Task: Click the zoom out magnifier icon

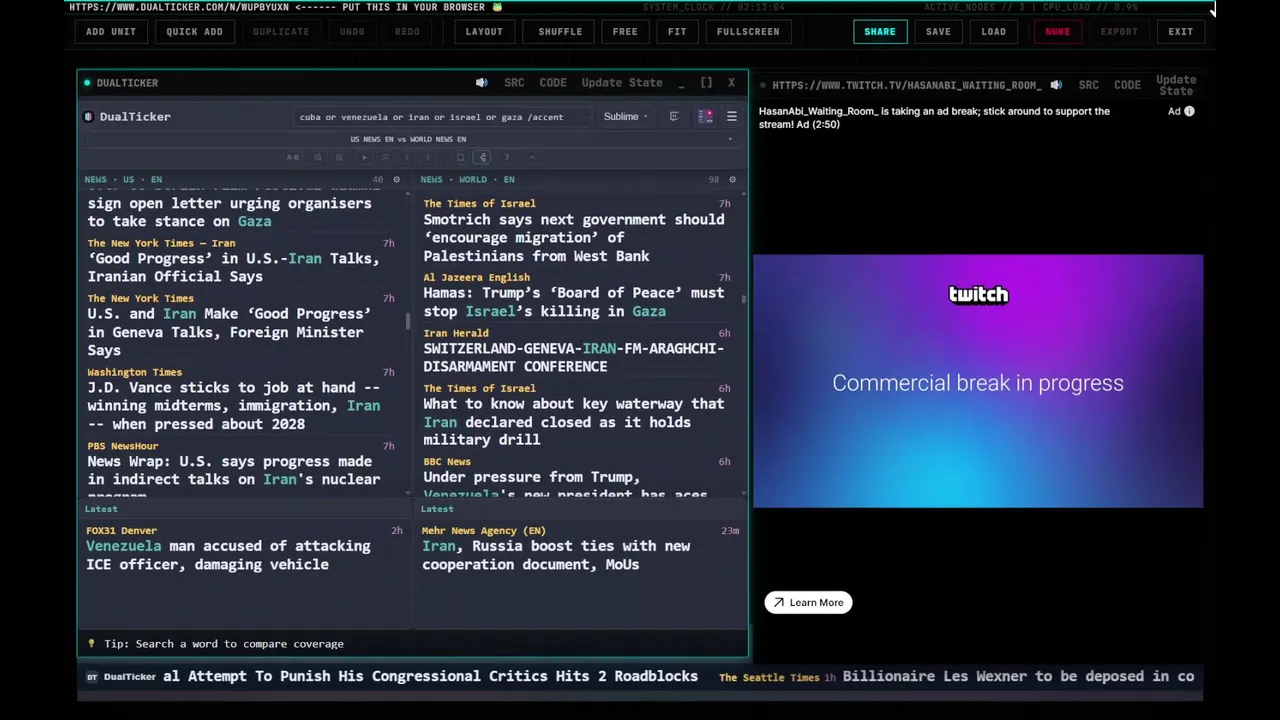Action: [318, 157]
